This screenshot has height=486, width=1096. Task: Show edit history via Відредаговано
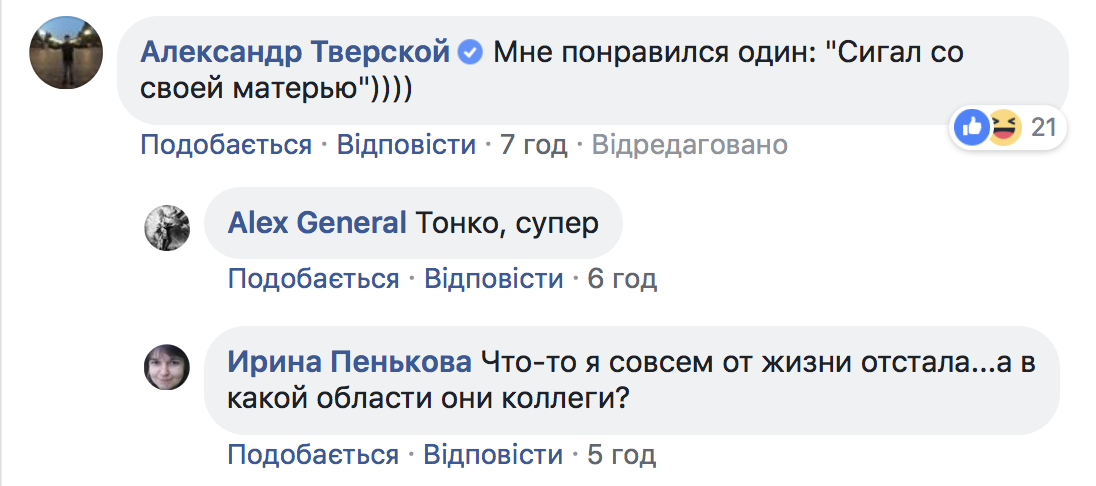[690, 146]
